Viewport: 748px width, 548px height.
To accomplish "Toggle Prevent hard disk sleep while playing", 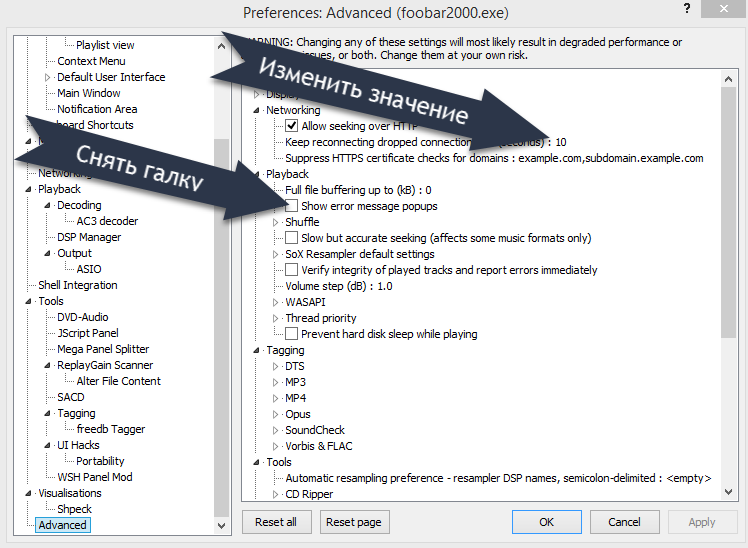I will pos(292,334).
